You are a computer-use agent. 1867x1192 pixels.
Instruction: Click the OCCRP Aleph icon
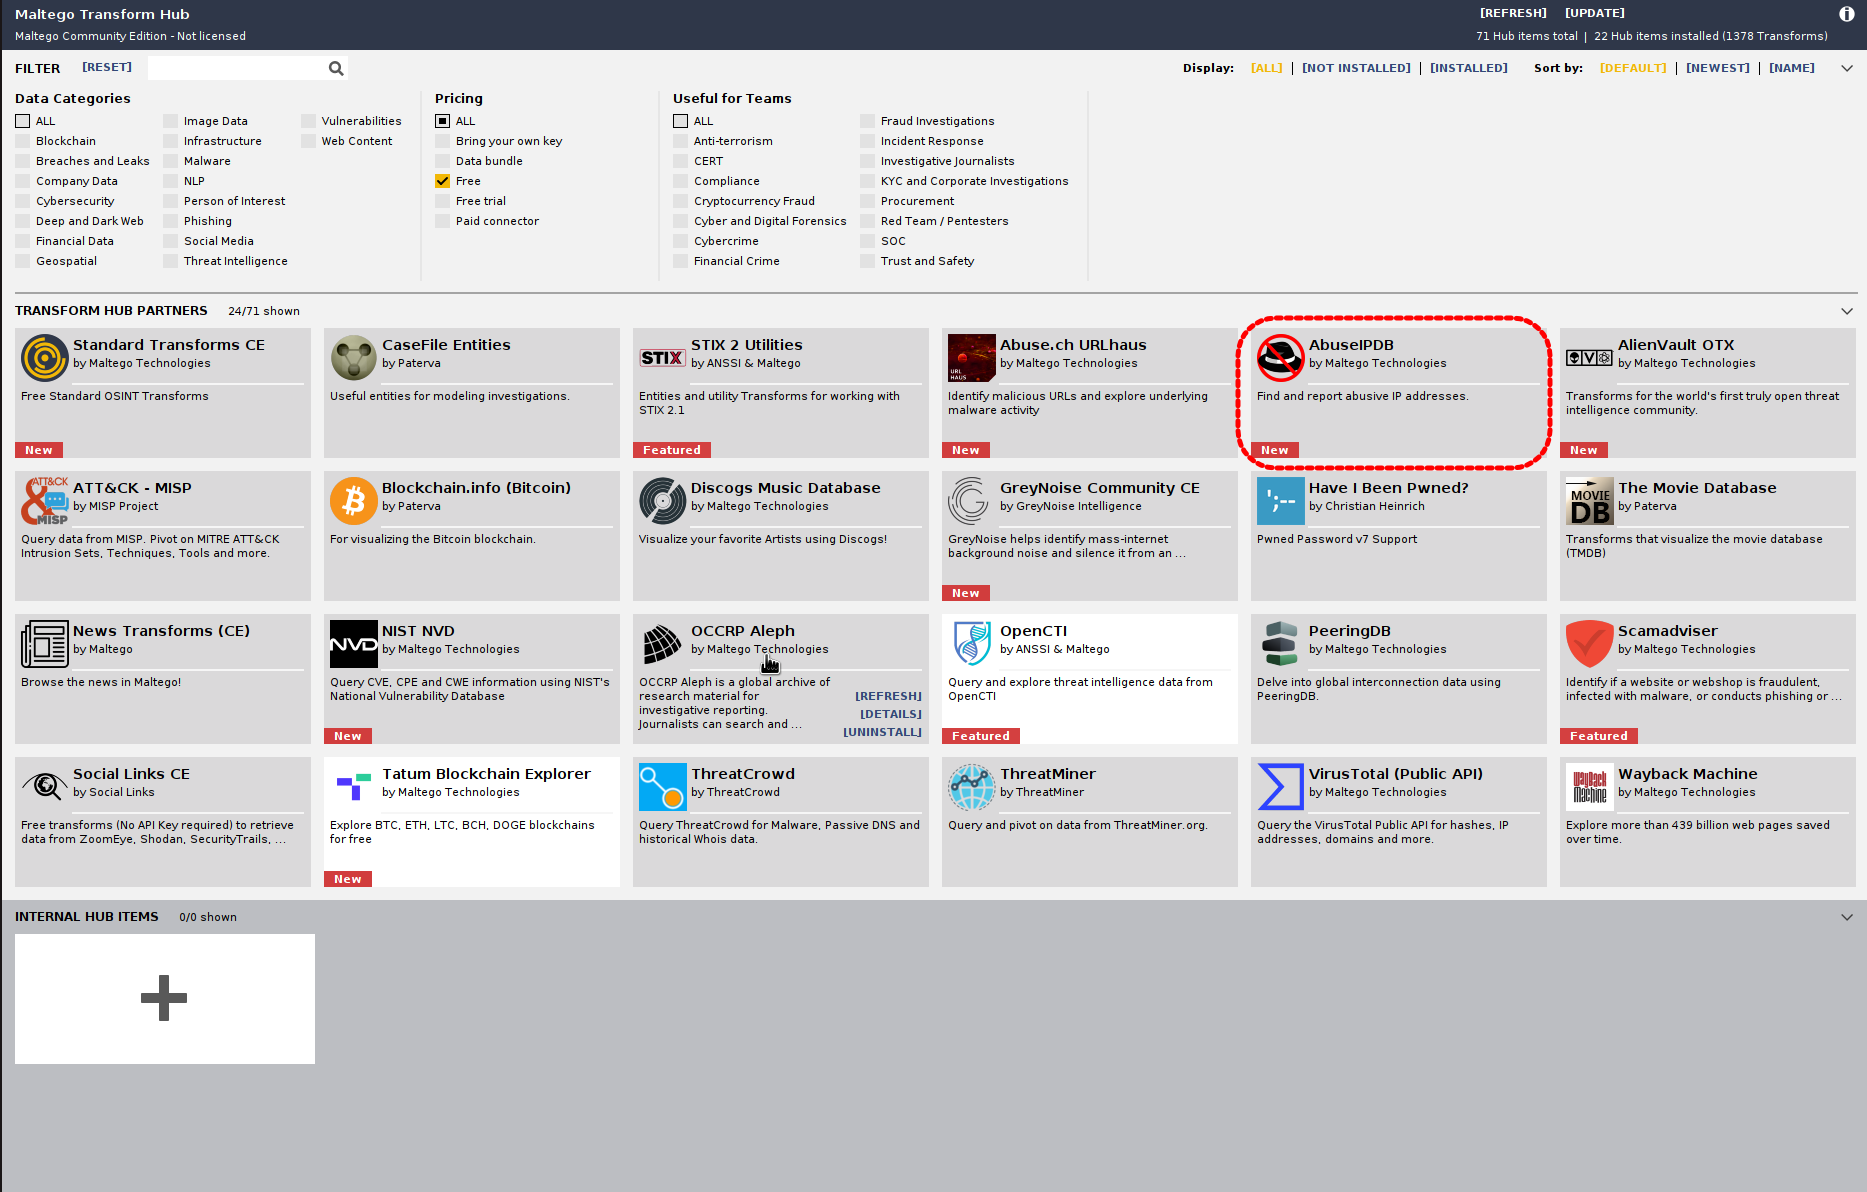coord(662,644)
